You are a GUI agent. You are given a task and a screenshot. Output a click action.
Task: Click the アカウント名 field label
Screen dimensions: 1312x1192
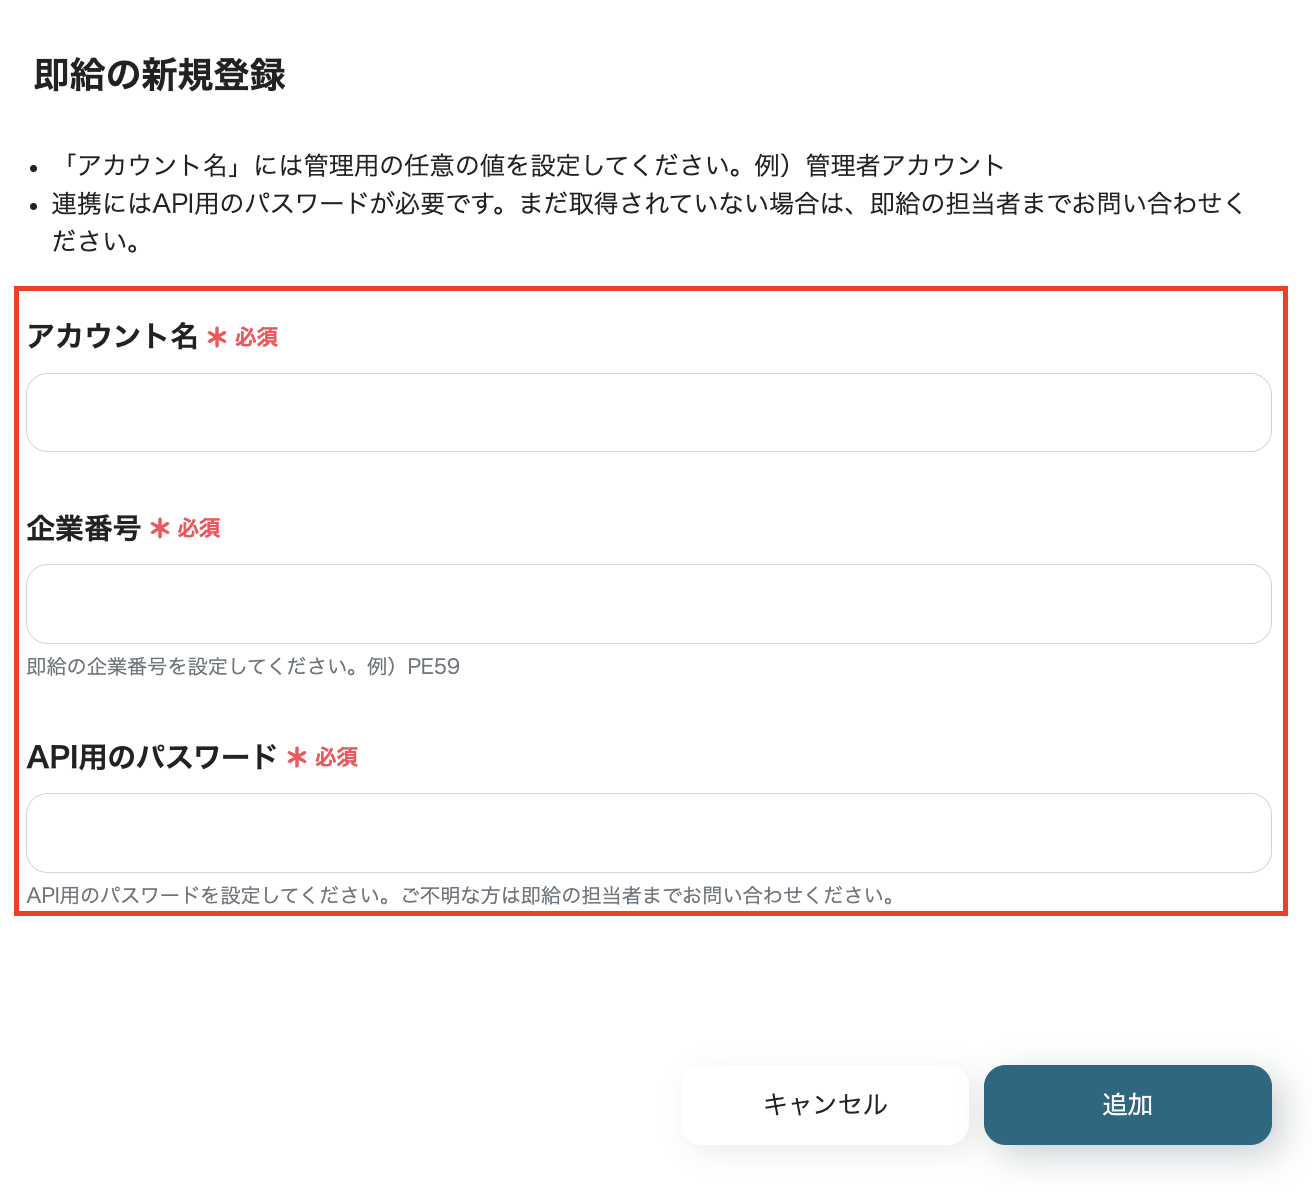112,336
